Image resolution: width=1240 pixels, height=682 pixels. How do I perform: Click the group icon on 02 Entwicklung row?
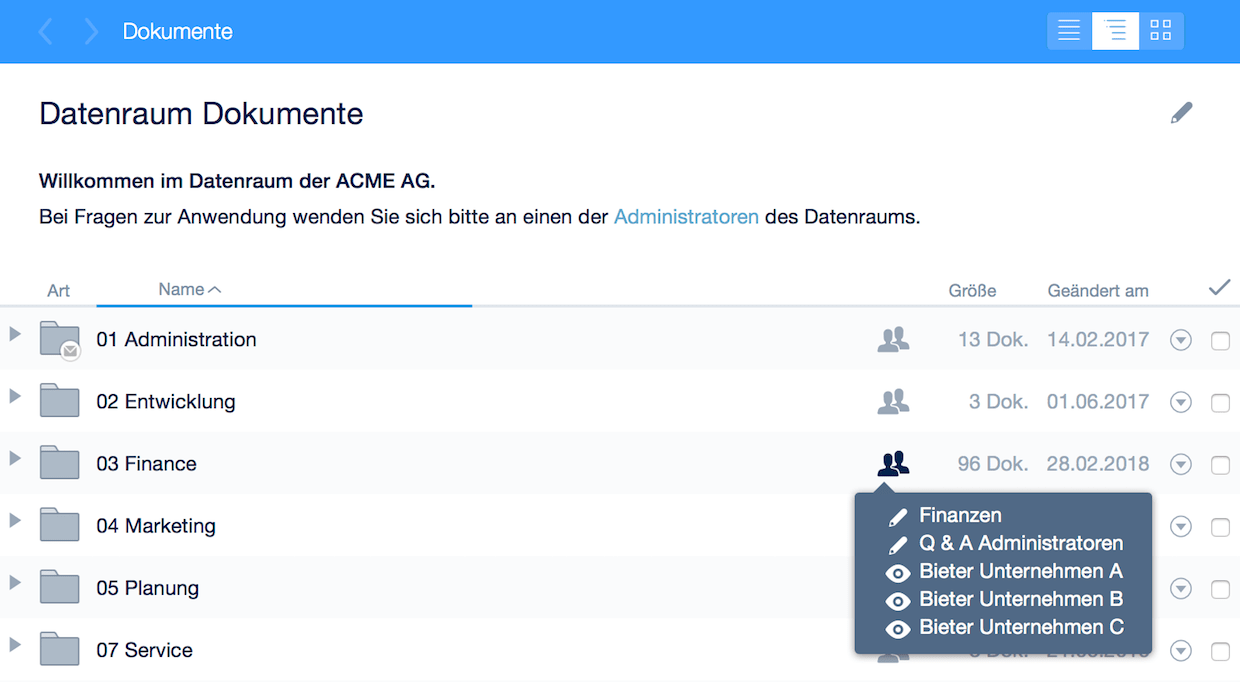(x=893, y=402)
